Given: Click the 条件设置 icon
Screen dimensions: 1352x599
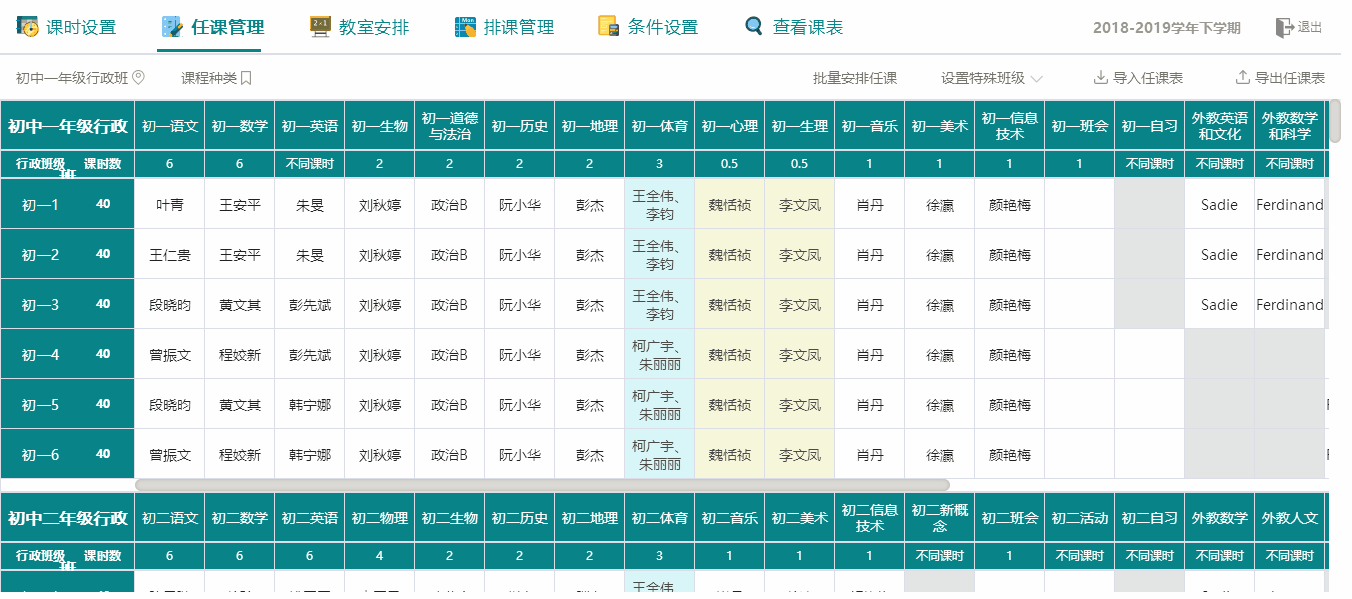Looking at the screenshot, I should (608, 27).
